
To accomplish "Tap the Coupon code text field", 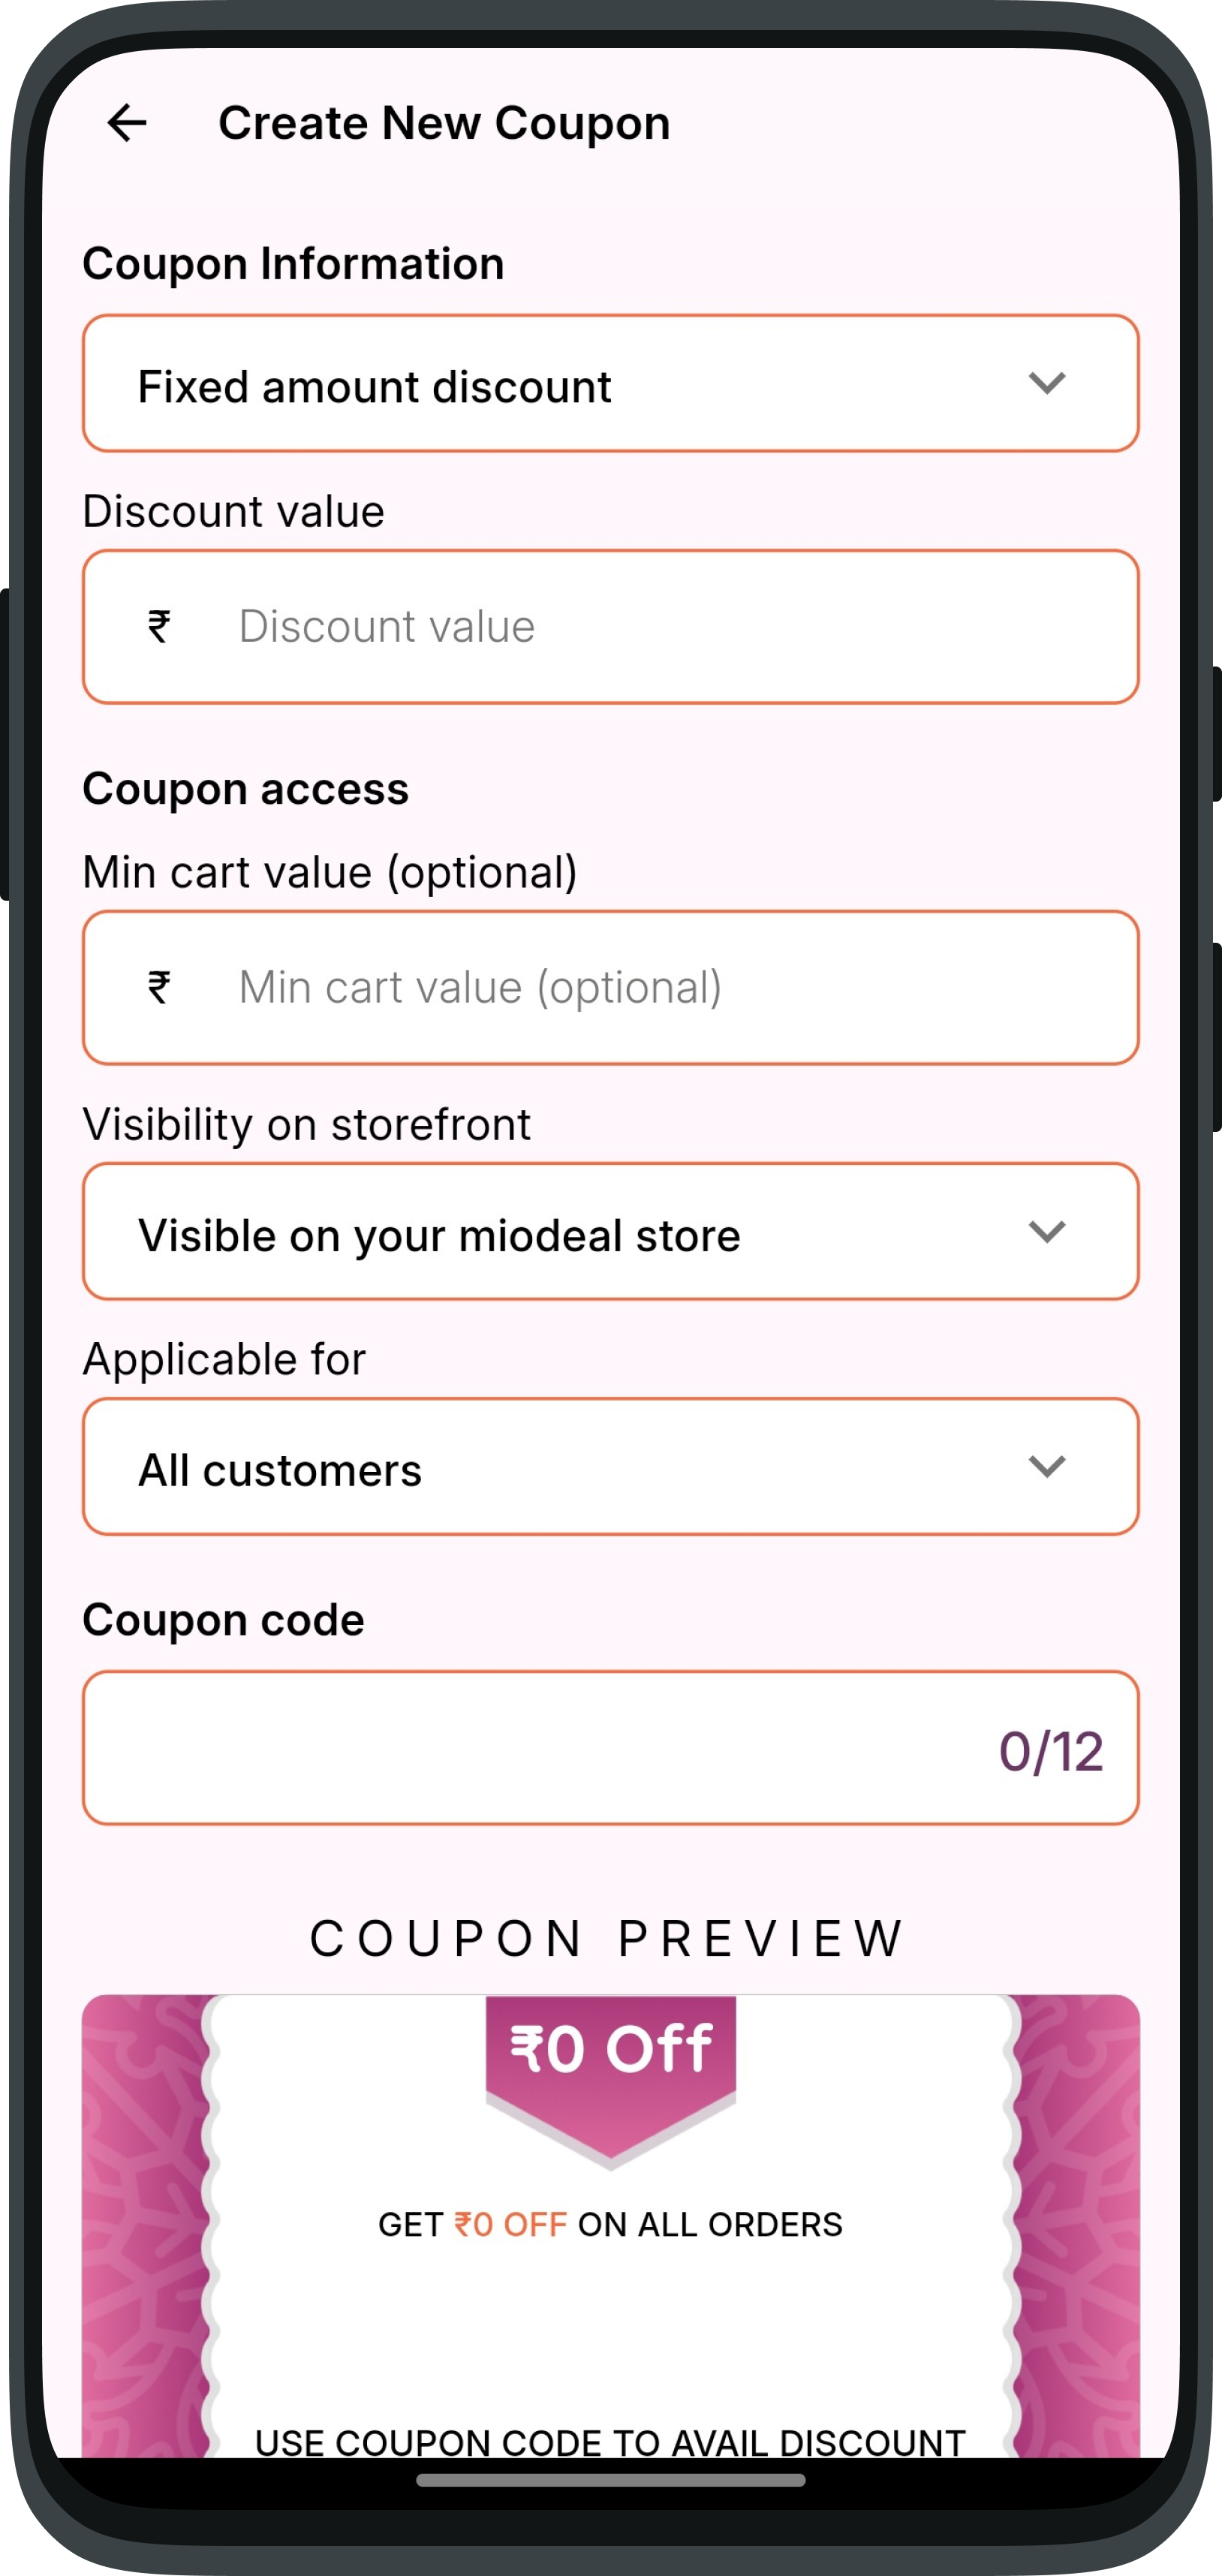I will pyautogui.click(x=611, y=1748).
